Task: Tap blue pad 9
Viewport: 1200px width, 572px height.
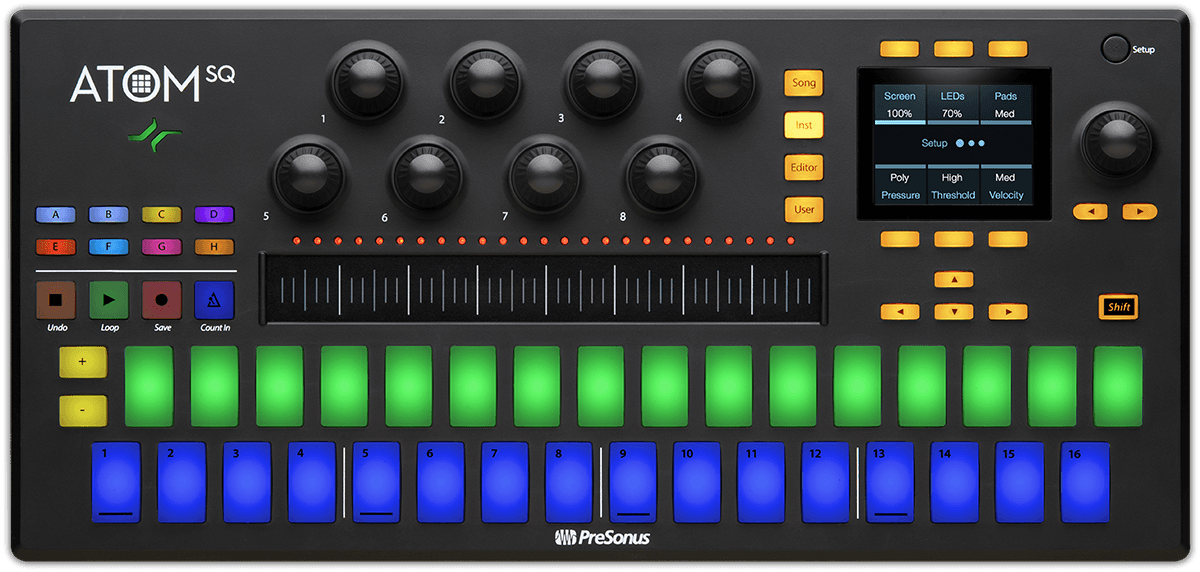Action: 633,482
